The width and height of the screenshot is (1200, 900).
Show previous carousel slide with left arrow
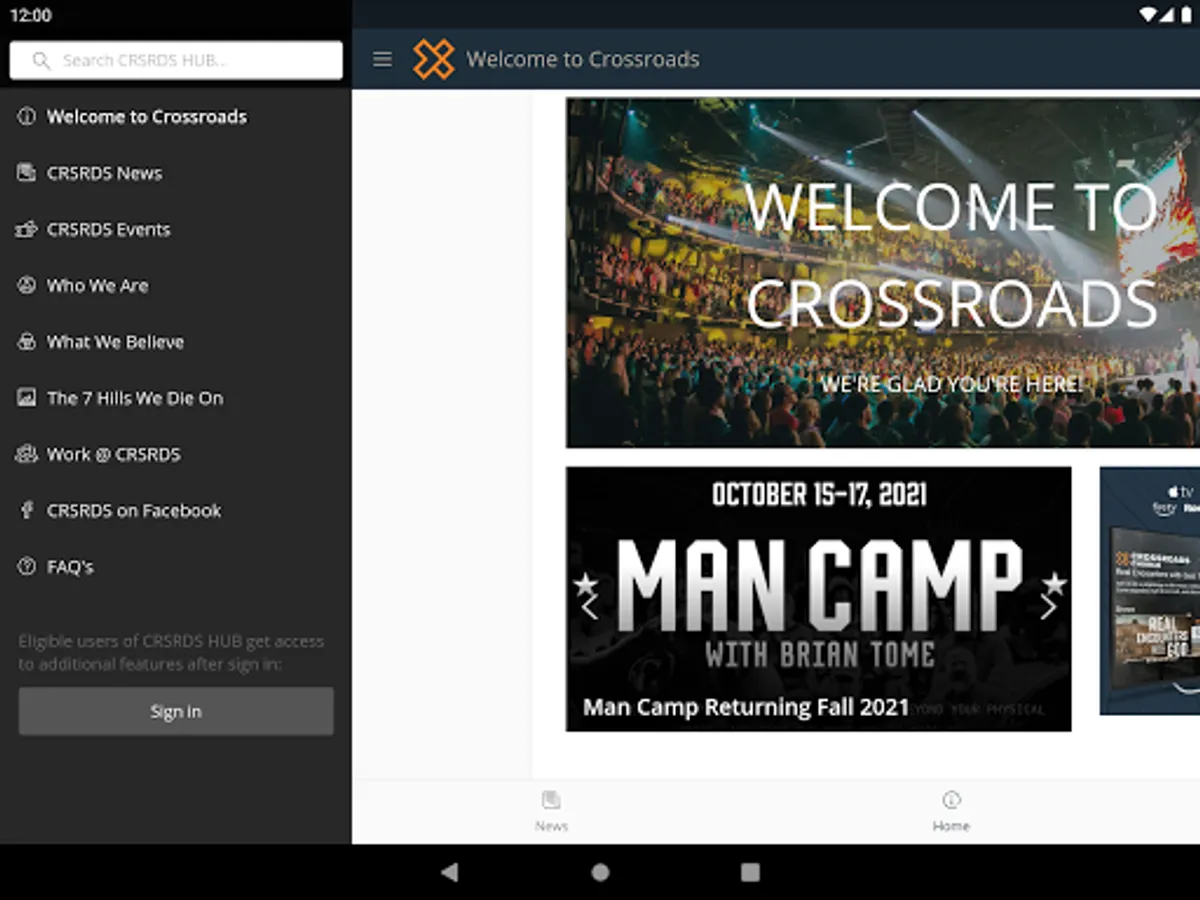[589, 607]
